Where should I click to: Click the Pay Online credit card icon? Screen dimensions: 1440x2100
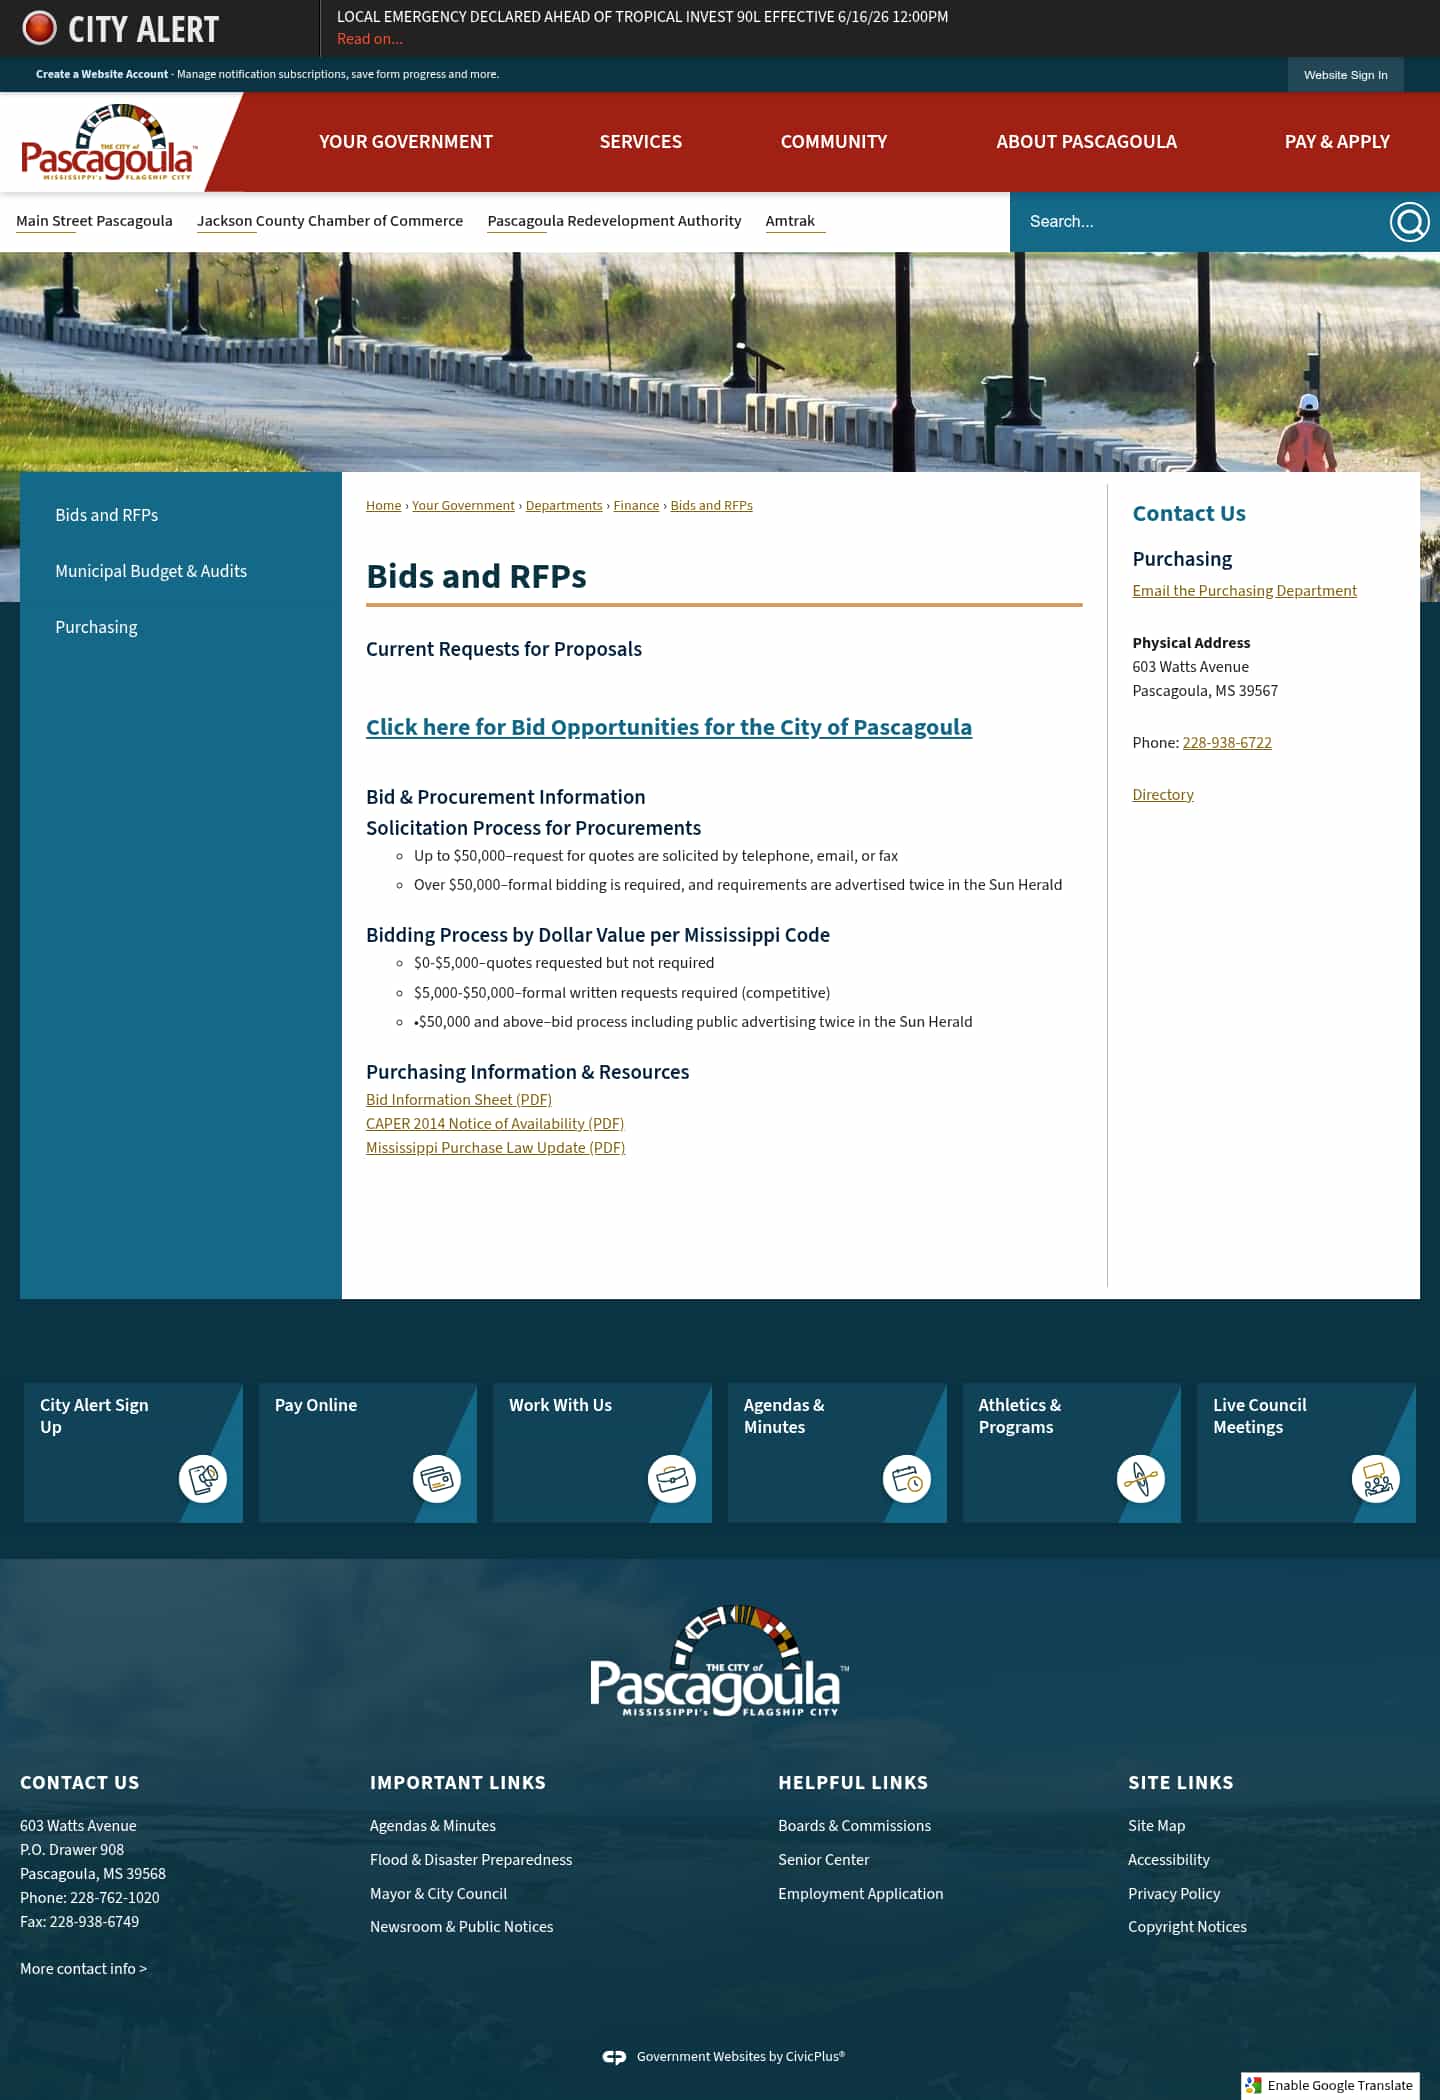pos(437,1479)
